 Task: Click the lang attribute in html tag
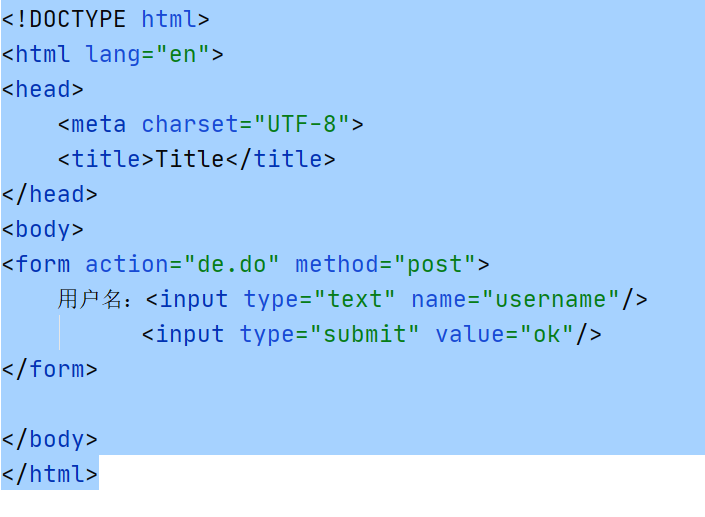tap(112, 55)
